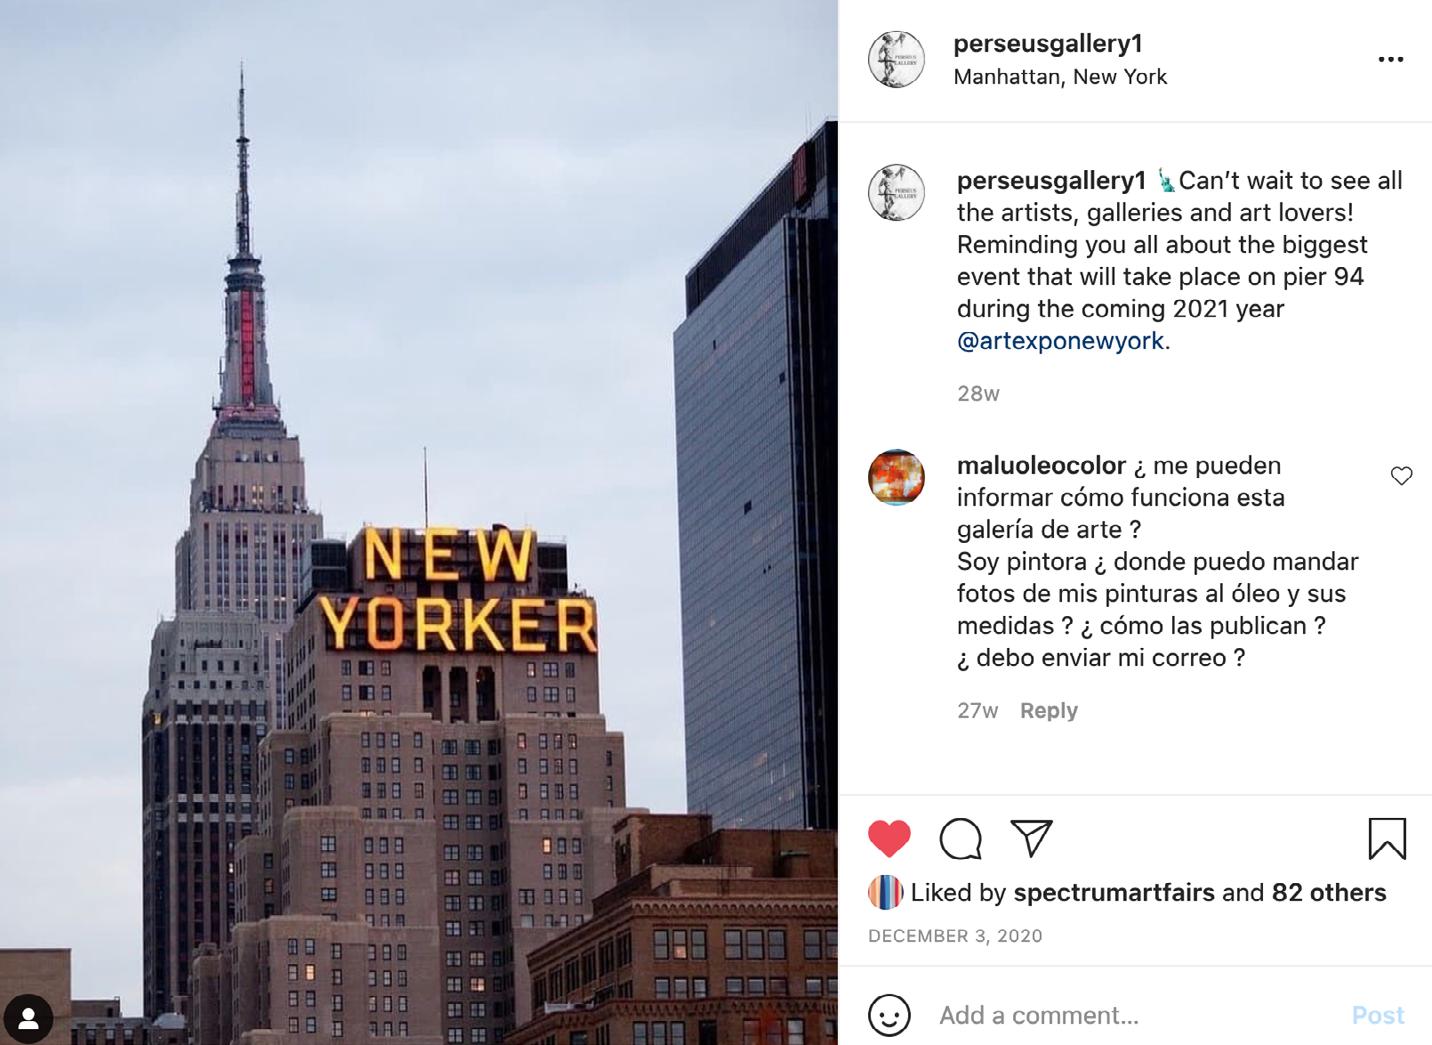Share post with paper plane icon
The height and width of the screenshot is (1045, 1432).
point(1031,838)
